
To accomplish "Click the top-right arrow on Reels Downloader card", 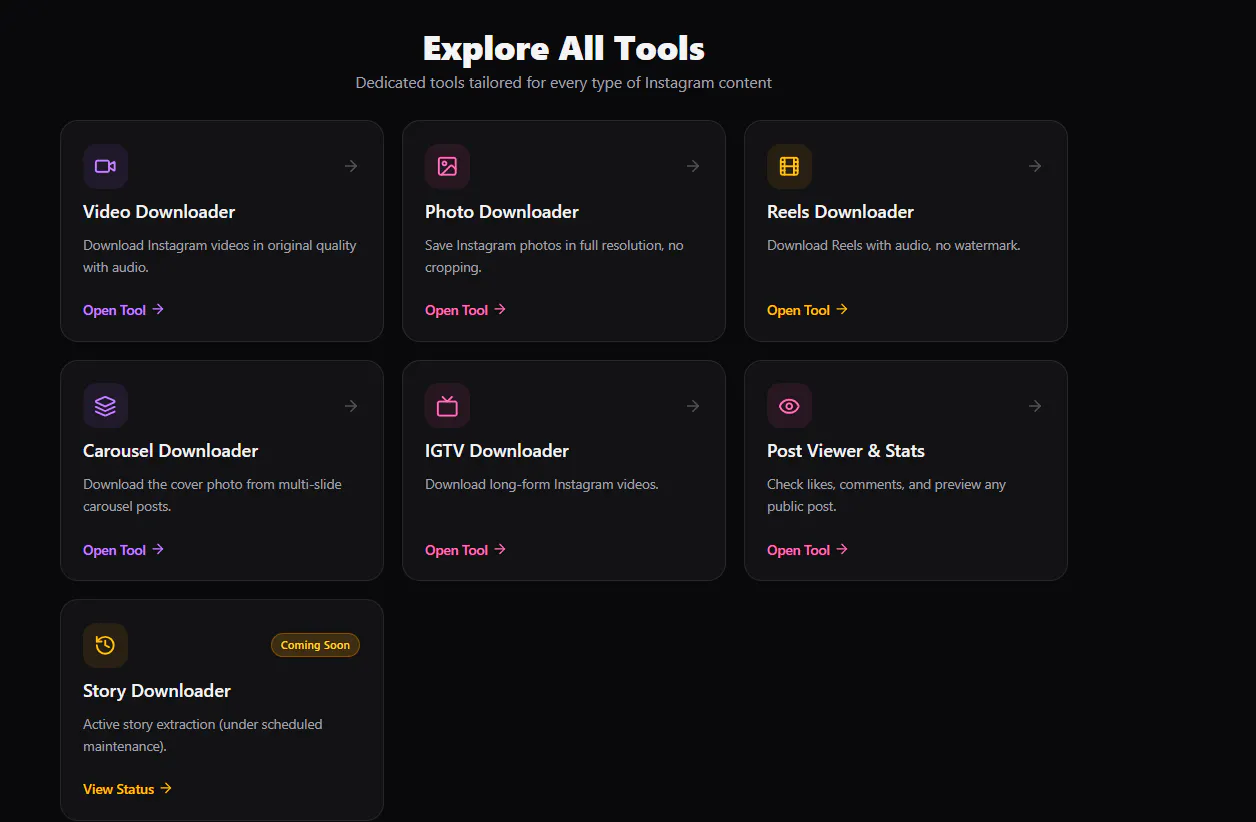I will click(x=1035, y=166).
